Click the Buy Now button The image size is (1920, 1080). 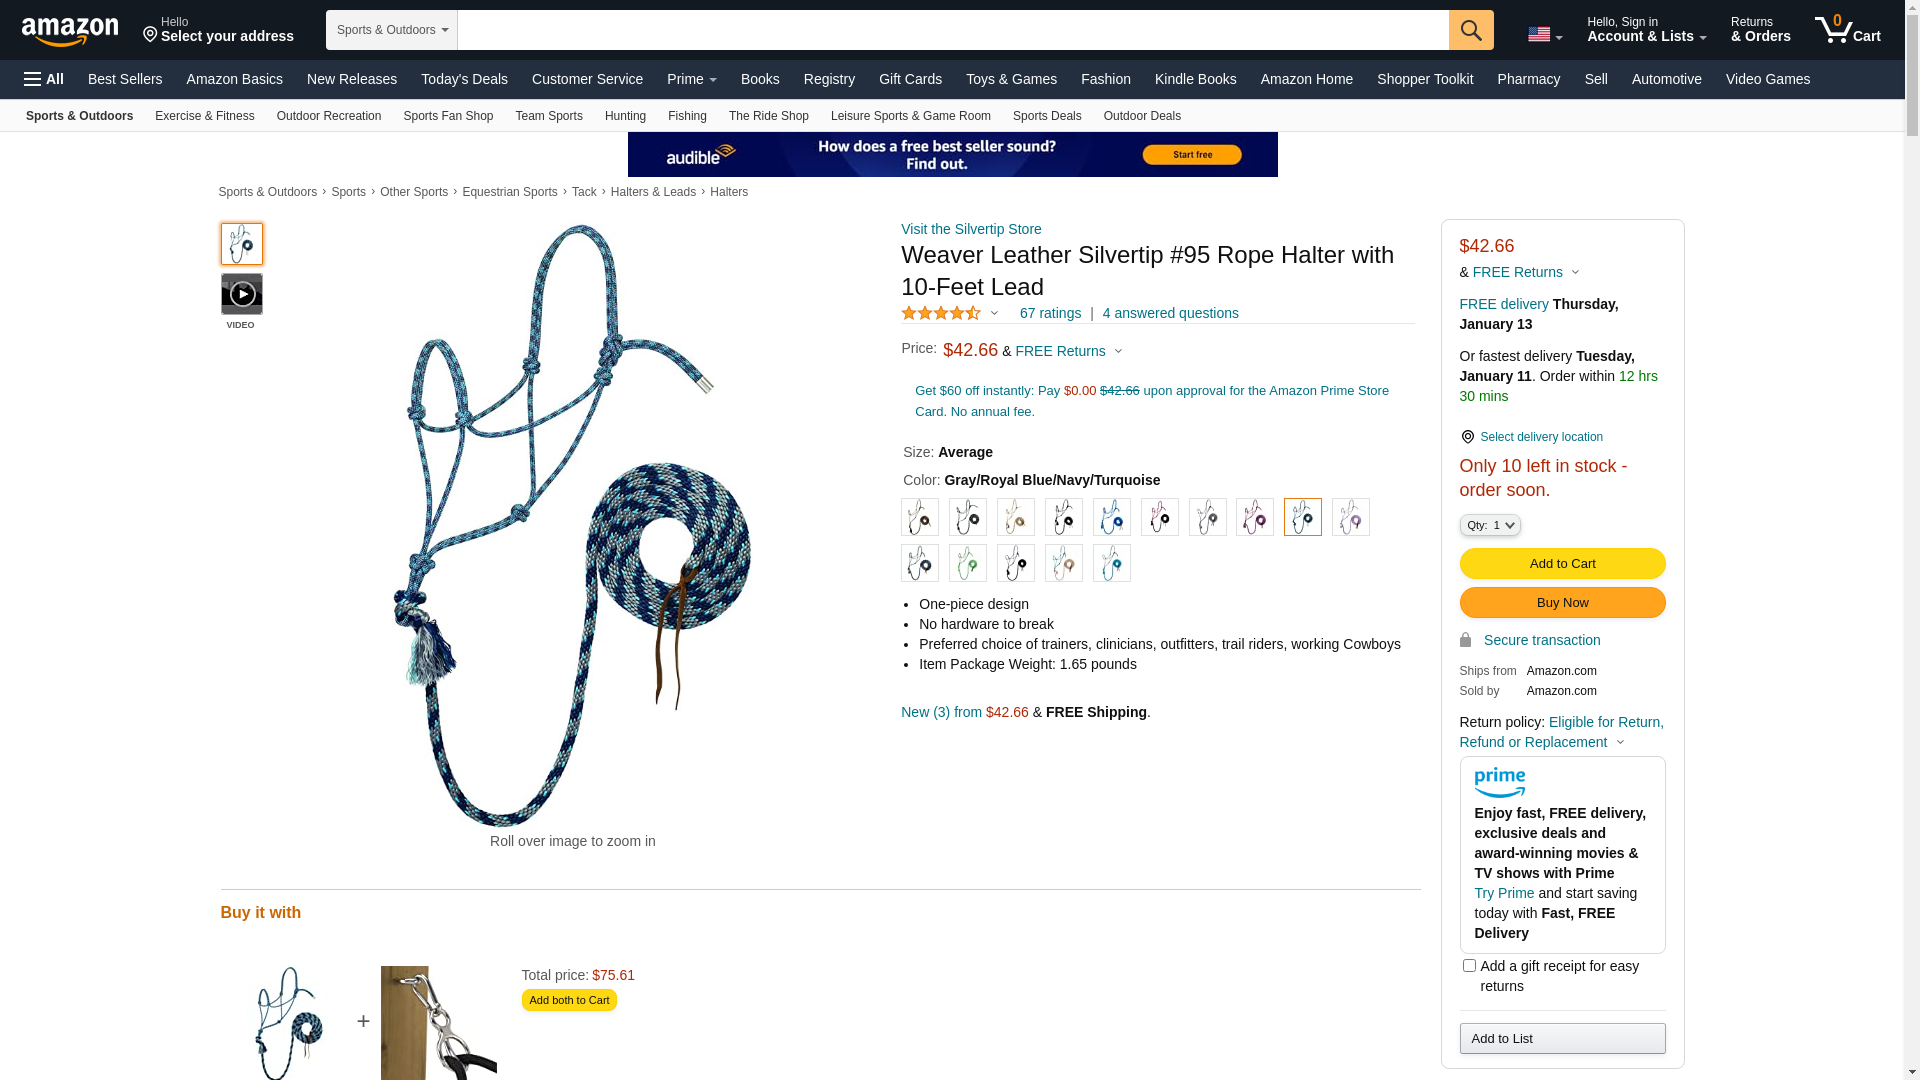tap(1562, 603)
